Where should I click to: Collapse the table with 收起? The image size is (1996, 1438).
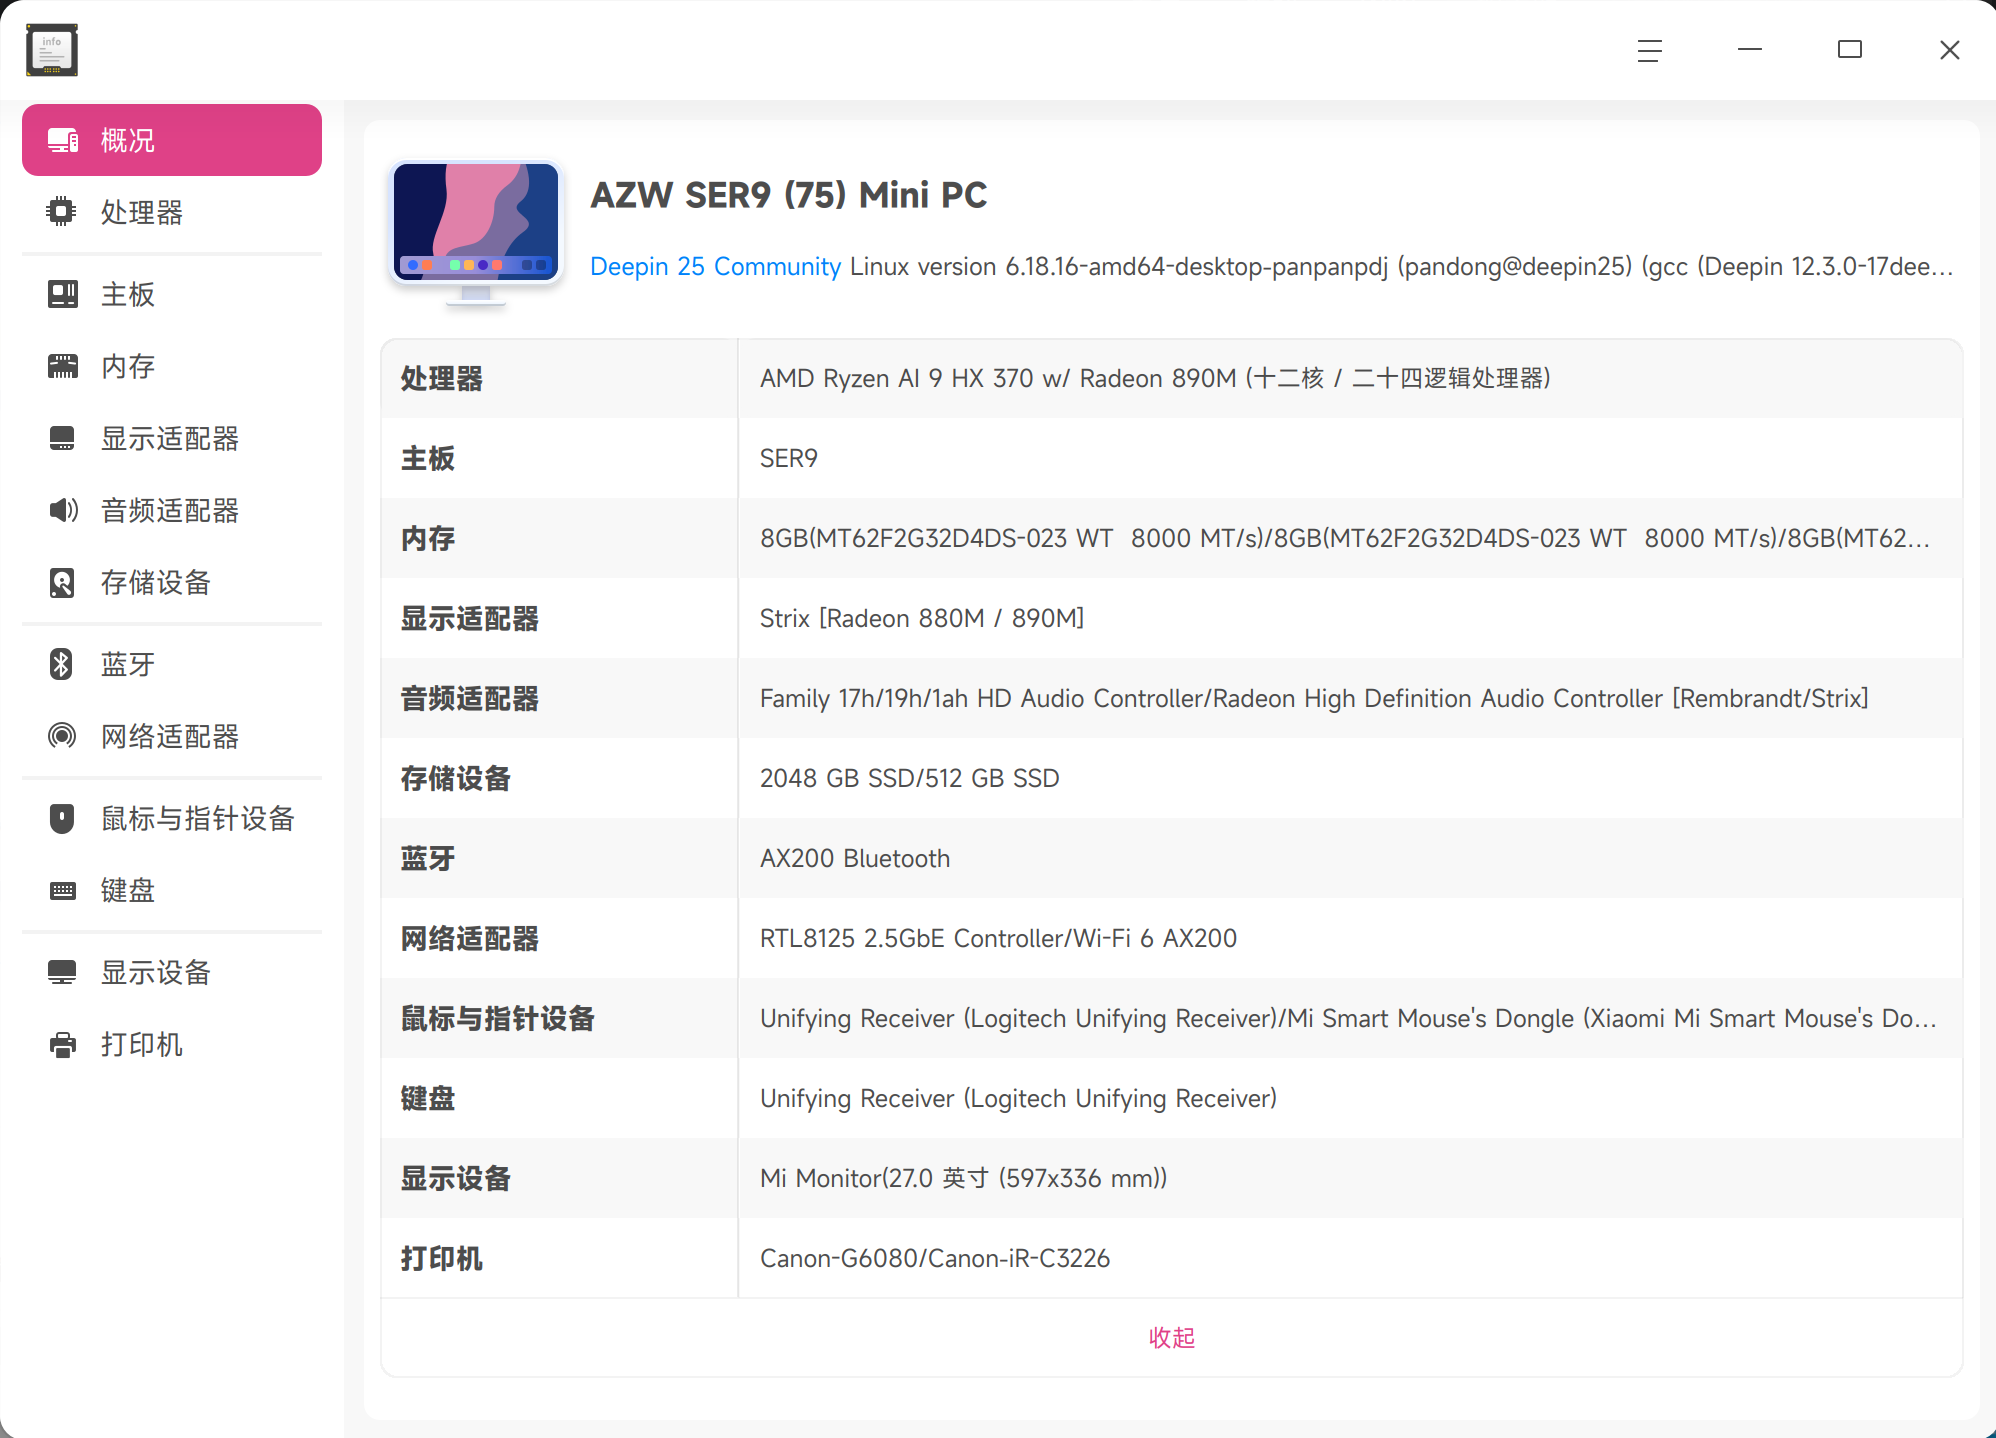click(x=1171, y=1337)
